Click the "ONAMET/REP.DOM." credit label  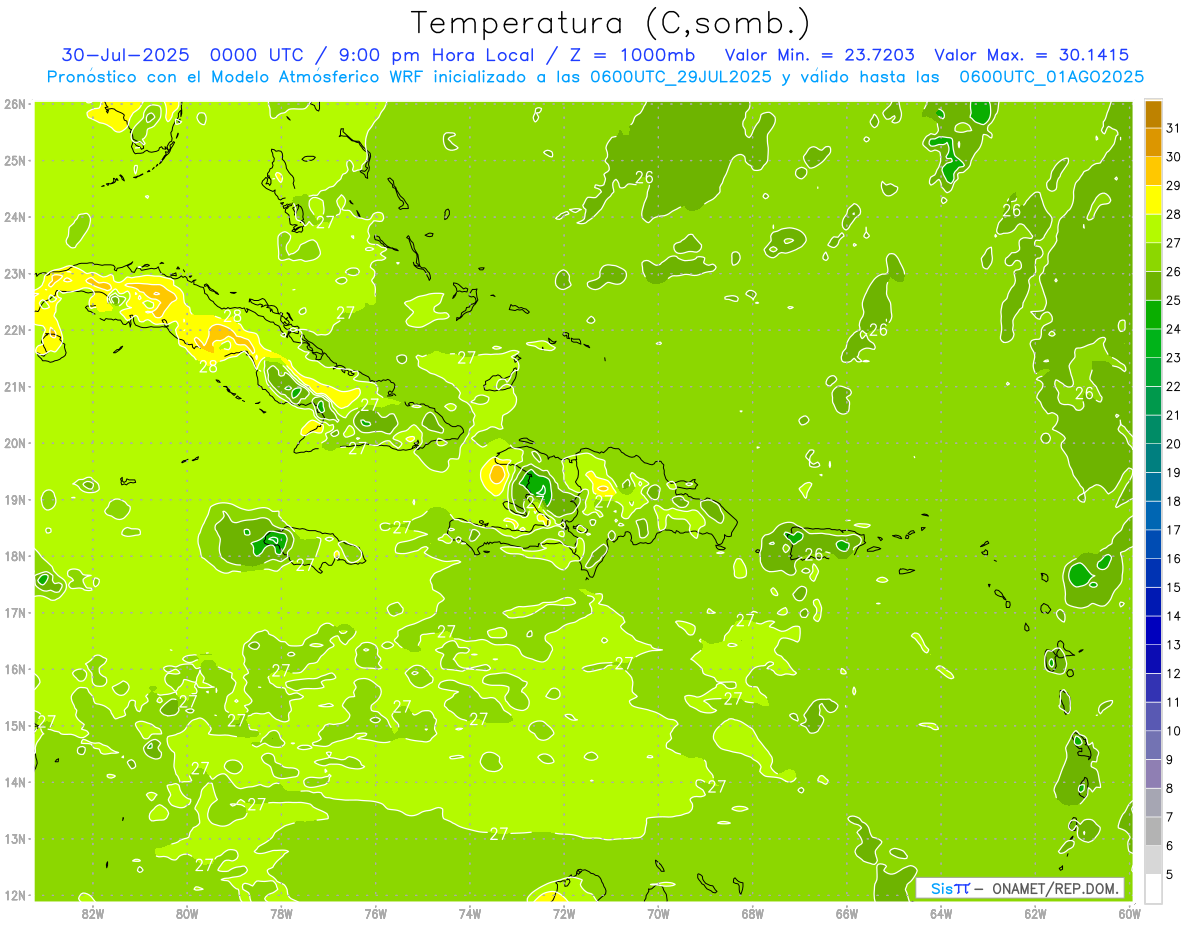coord(1054,888)
